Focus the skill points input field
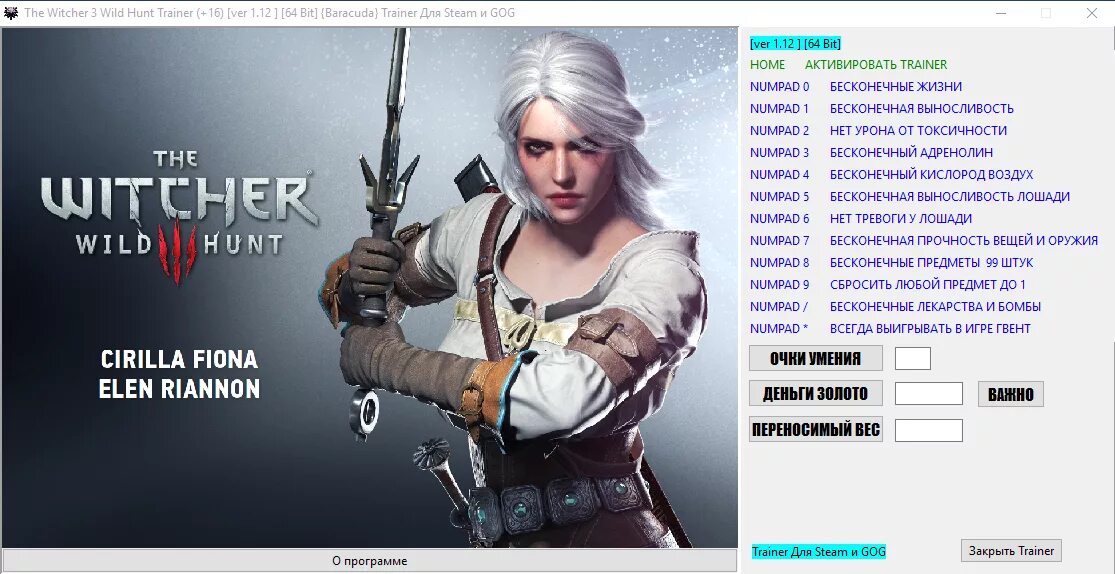This screenshot has height=574, width=1115. point(912,358)
